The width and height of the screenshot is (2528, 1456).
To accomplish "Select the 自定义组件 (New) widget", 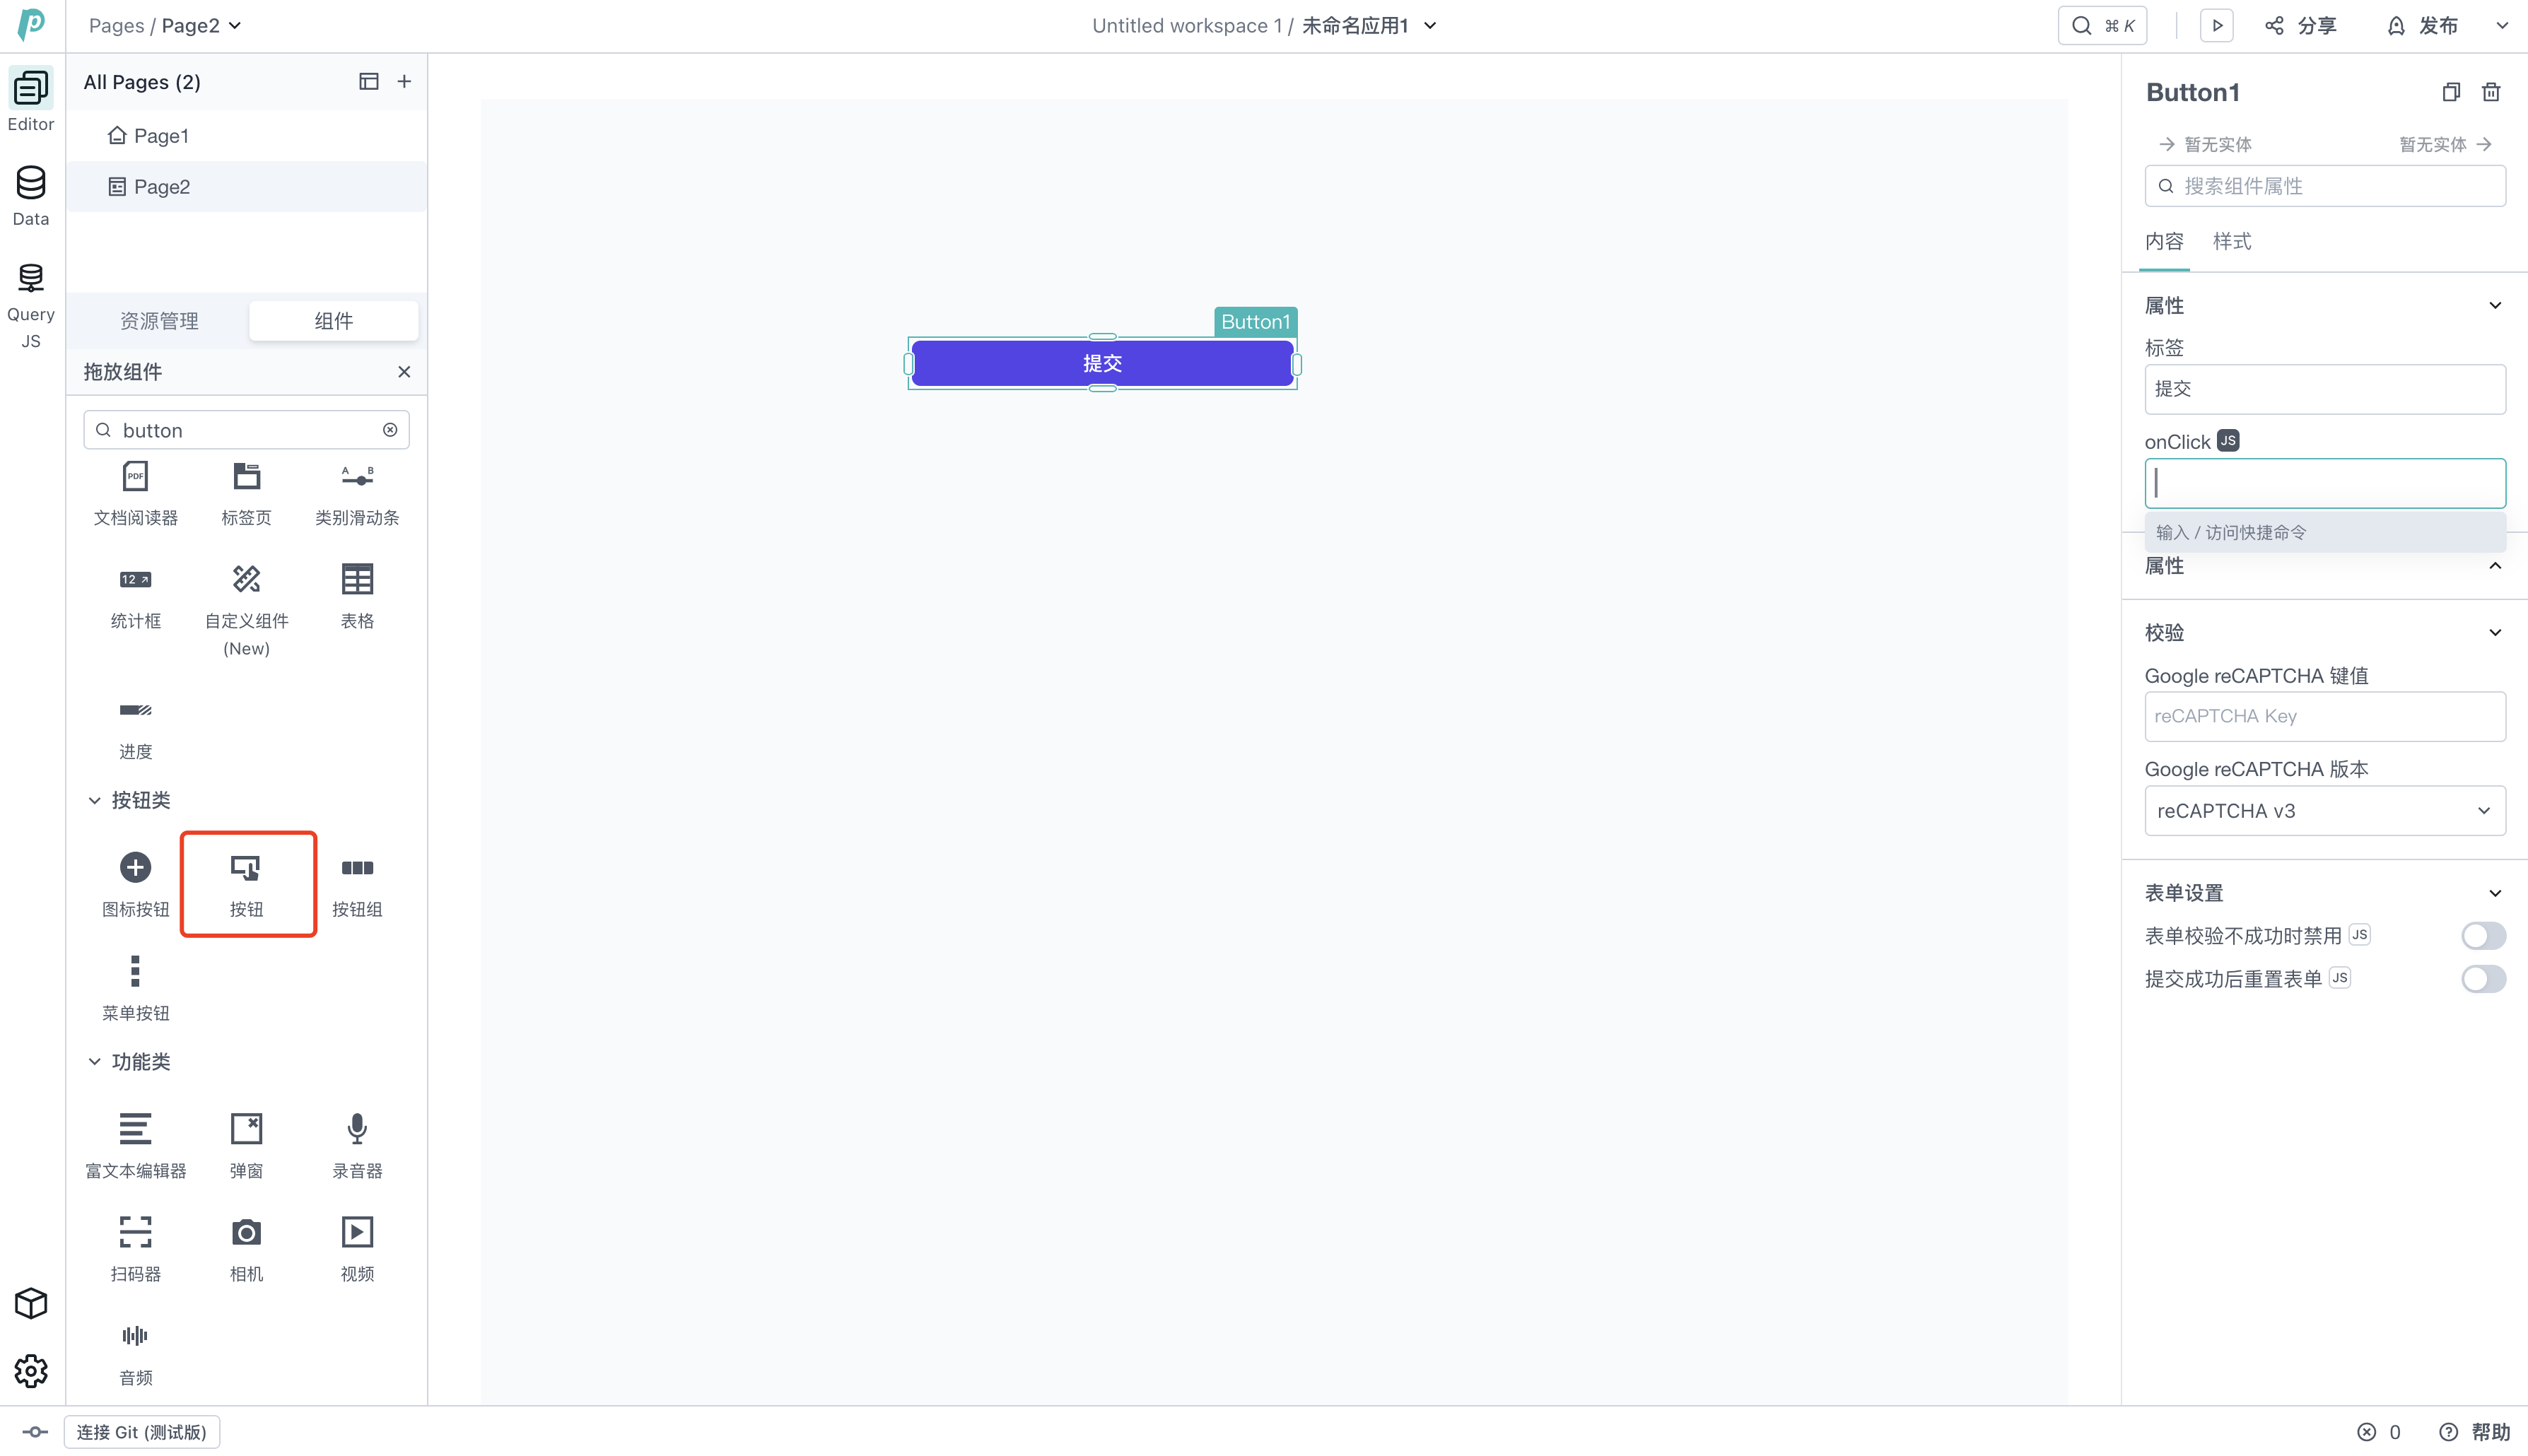I will click(246, 610).
